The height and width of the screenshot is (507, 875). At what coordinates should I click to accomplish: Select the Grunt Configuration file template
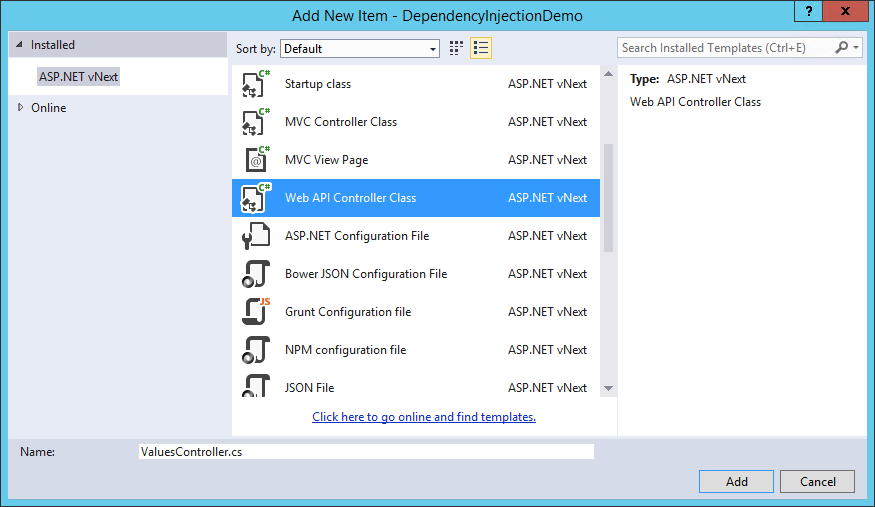pos(416,312)
